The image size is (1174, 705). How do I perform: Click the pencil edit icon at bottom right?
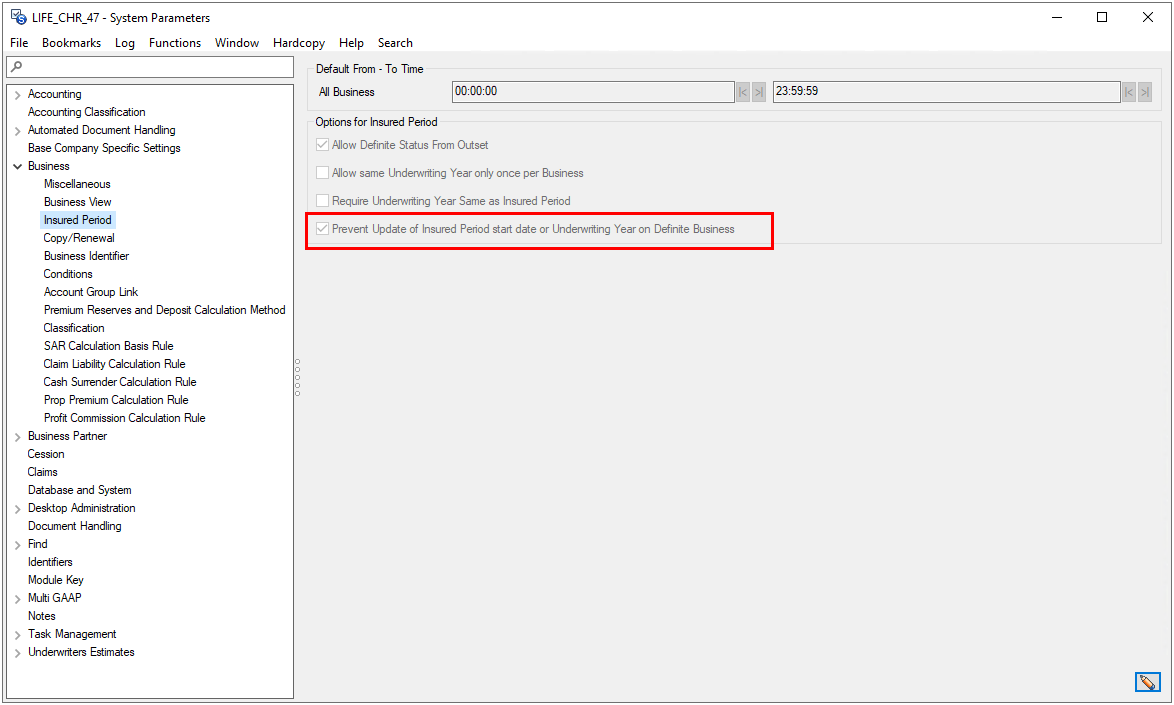coord(1147,682)
